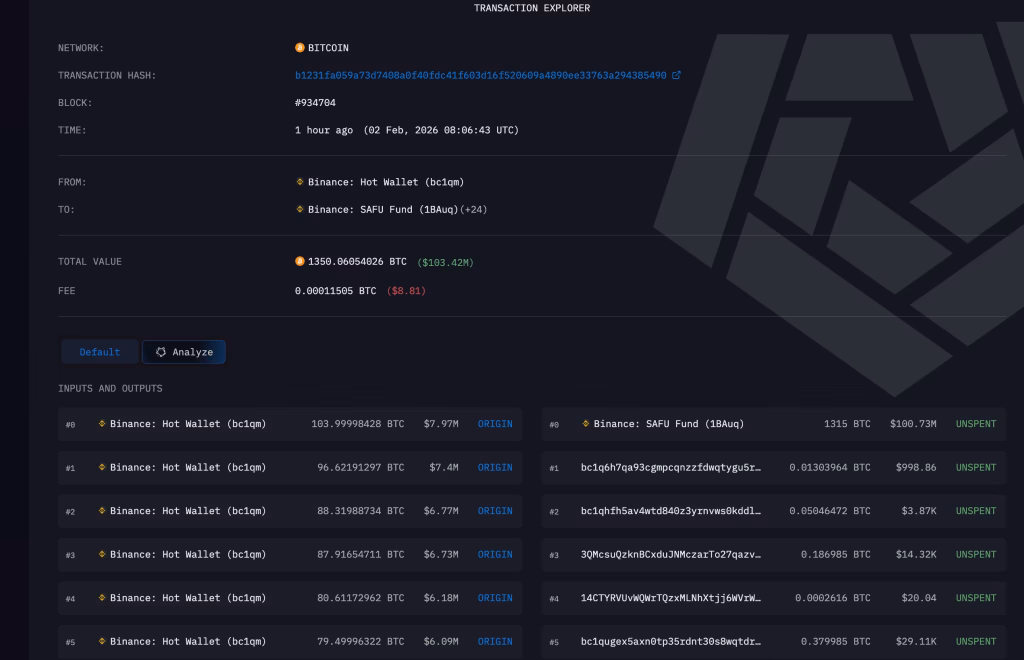
Task: Click the block number #934704
Action: point(310,101)
